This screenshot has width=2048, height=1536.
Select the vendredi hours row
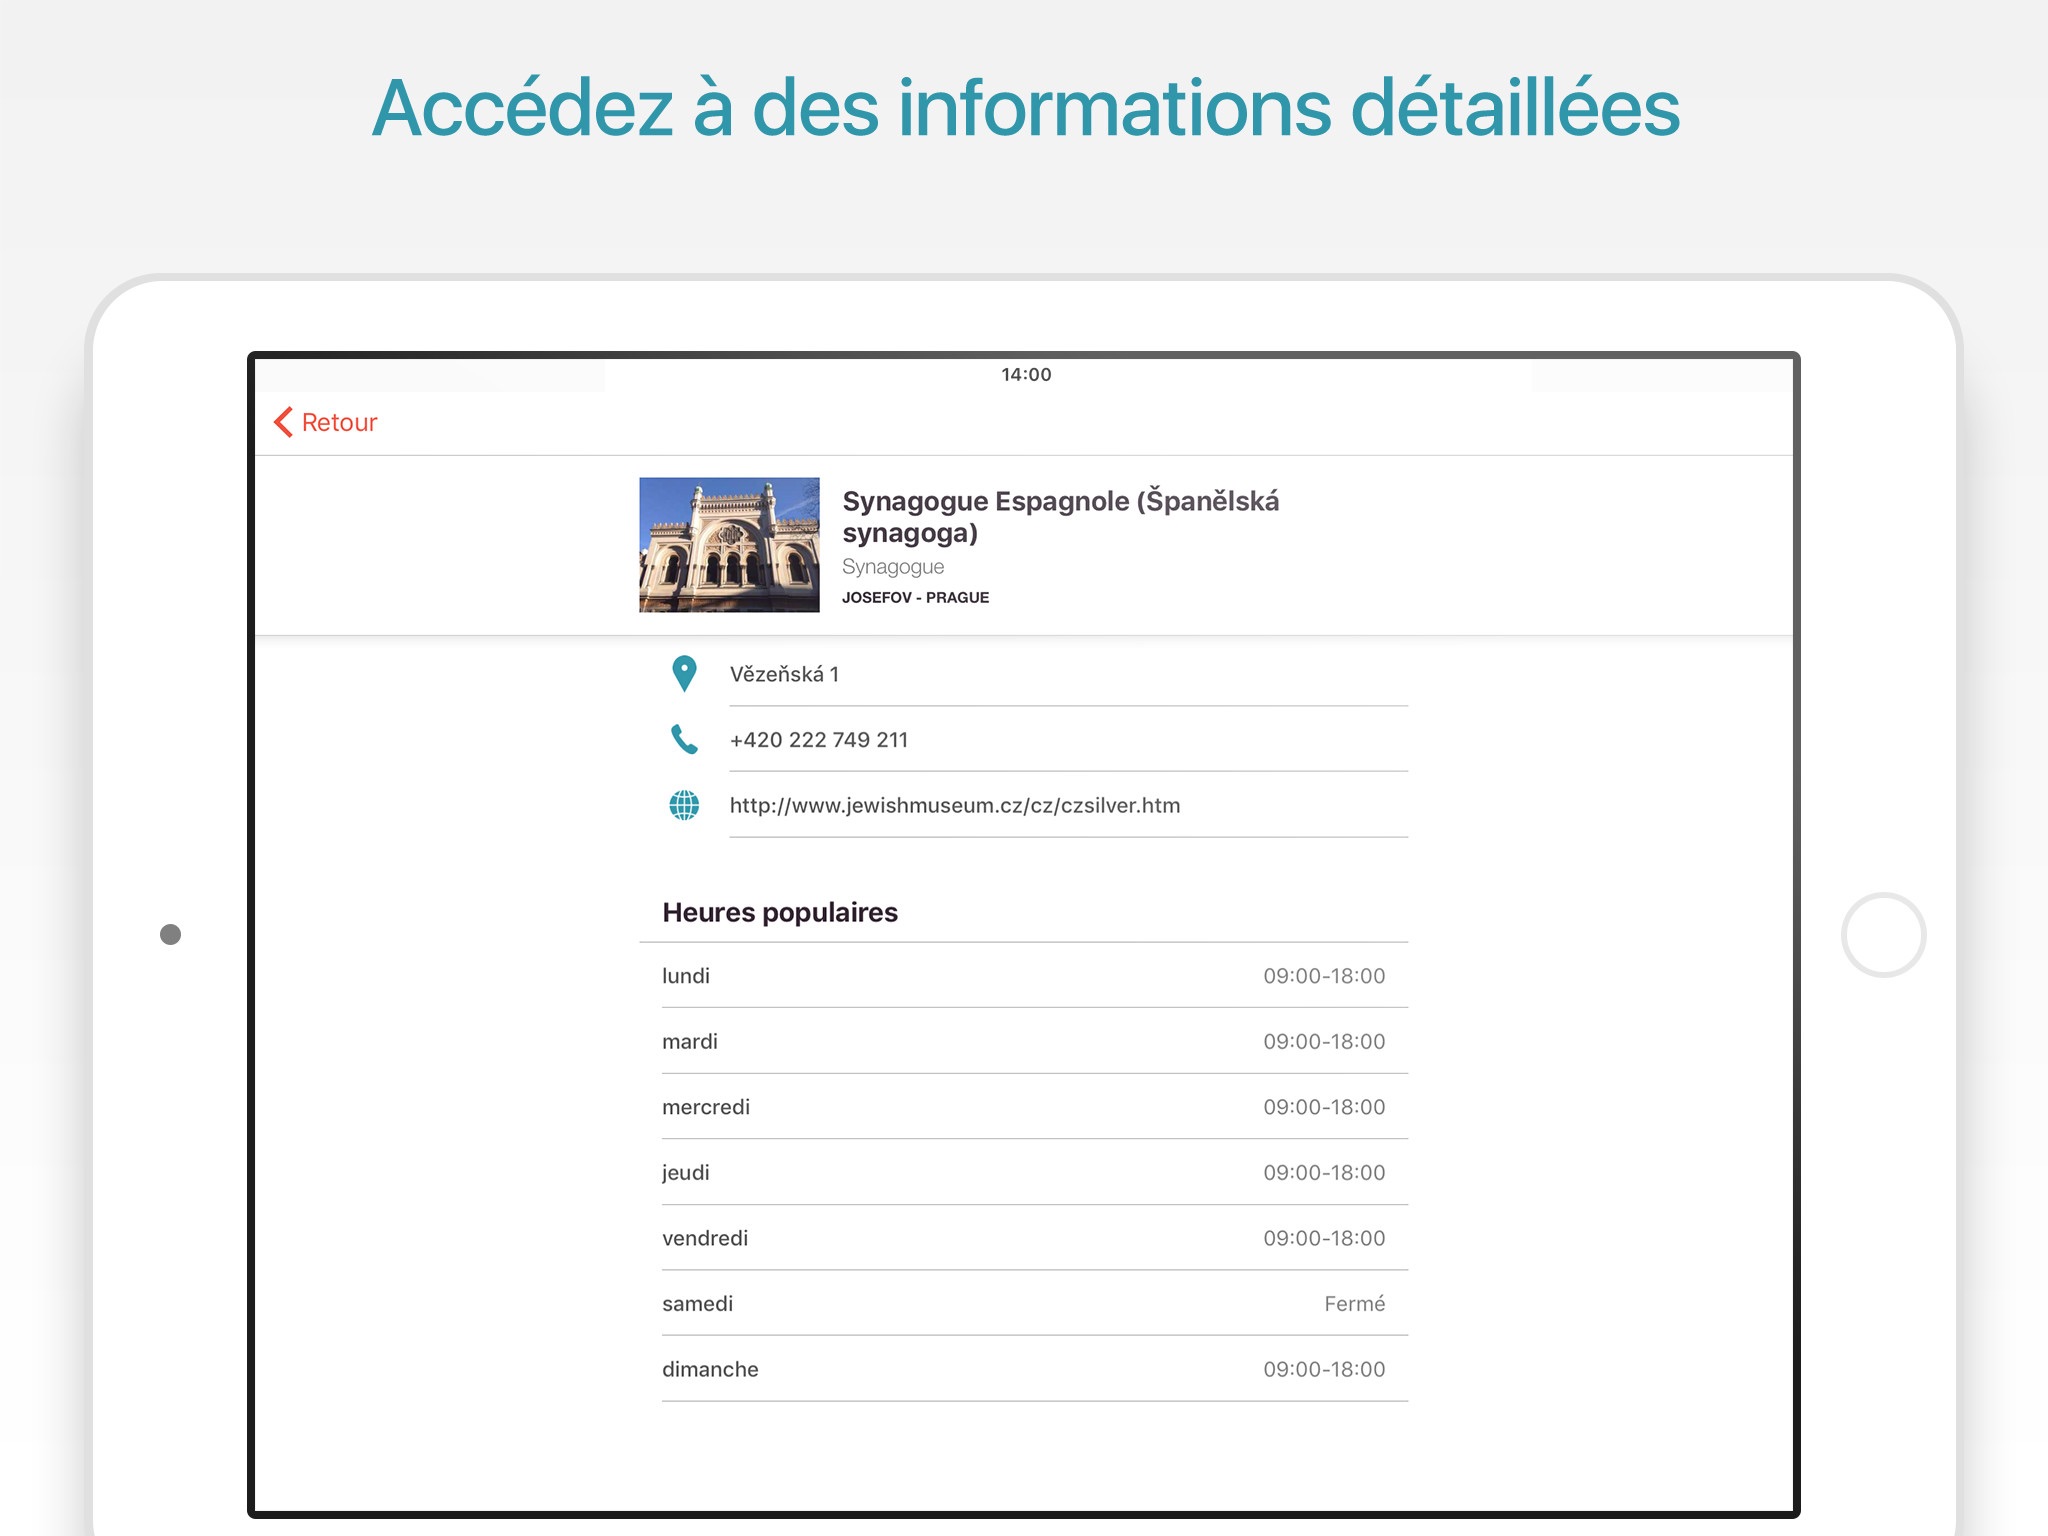[x=1023, y=1238]
